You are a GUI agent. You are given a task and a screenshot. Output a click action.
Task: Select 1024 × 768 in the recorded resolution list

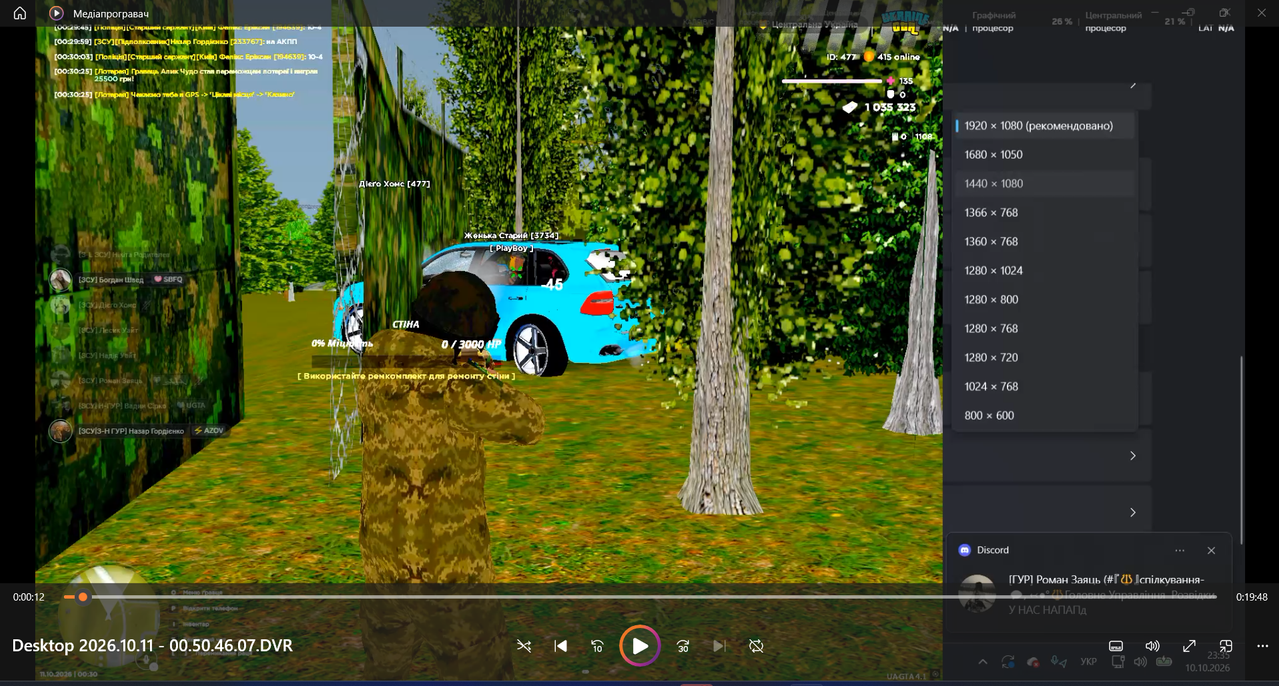click(x=1045, y=387)
